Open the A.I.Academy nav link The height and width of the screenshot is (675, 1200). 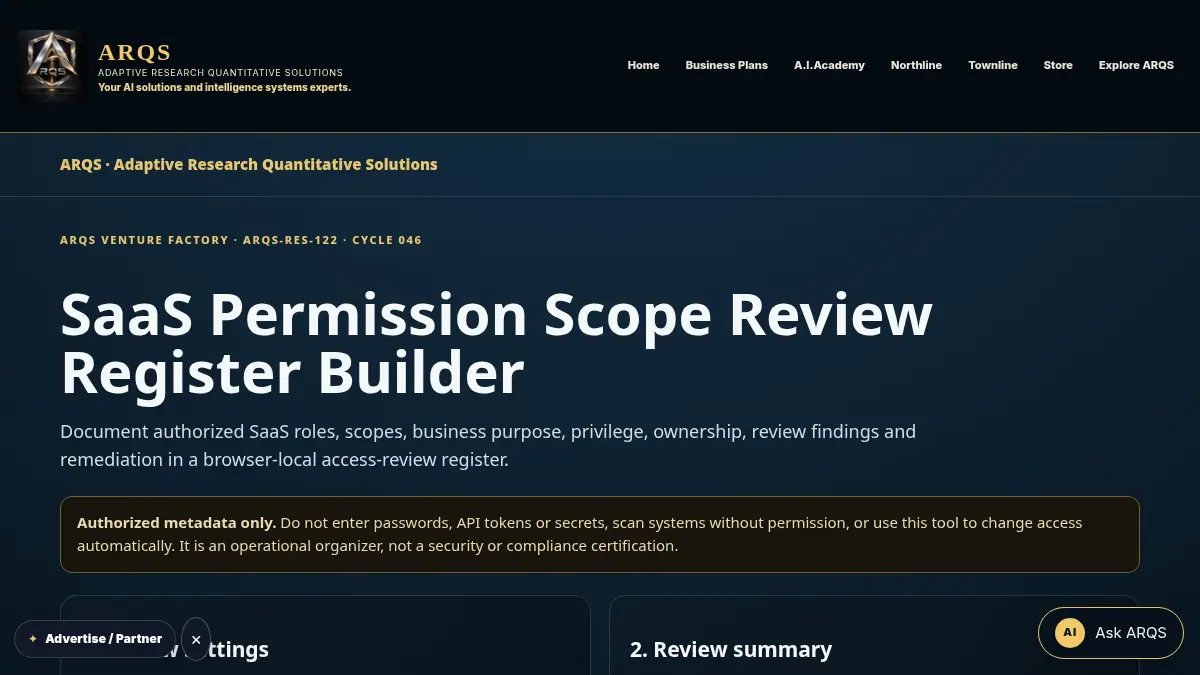[x=829, y=65]
